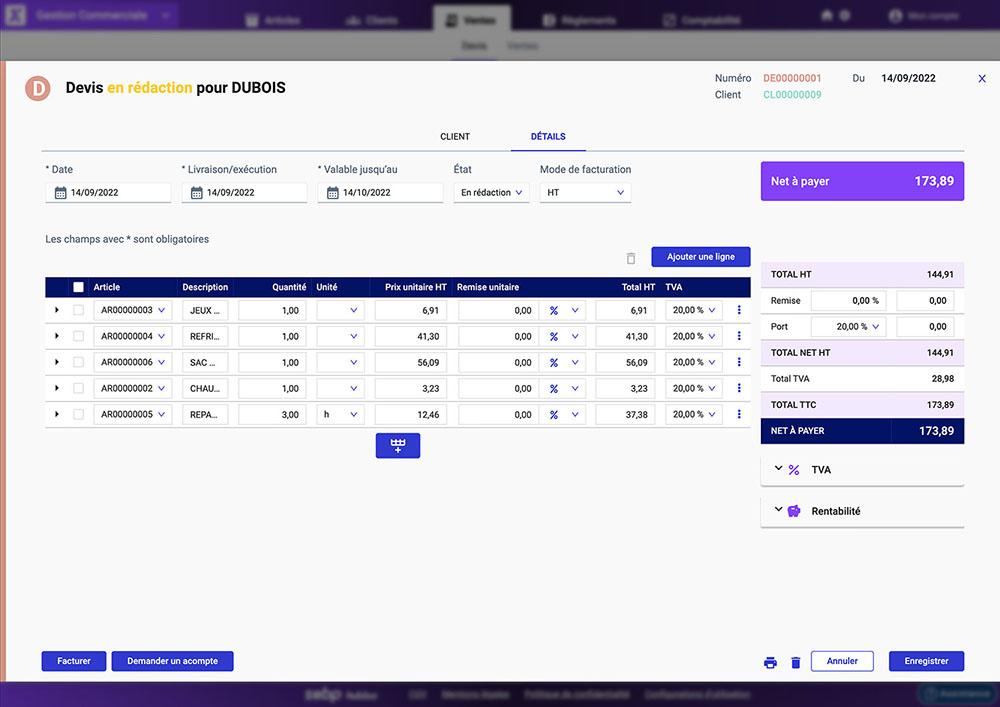The width and height of the screenshot is (1000, 707).
Task: Delete the devis via the trash icon
Action: 796,662
